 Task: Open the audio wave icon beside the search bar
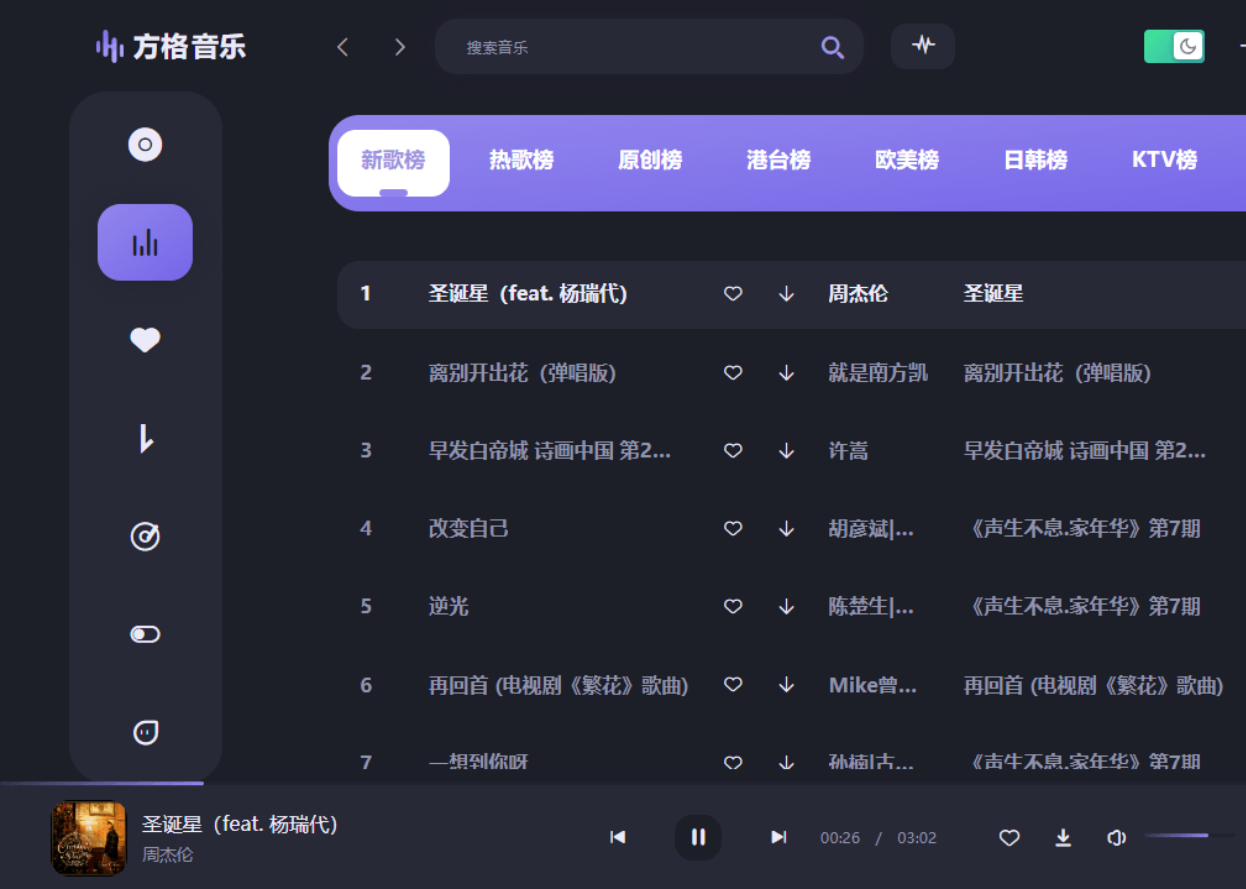tap(922, 46)
